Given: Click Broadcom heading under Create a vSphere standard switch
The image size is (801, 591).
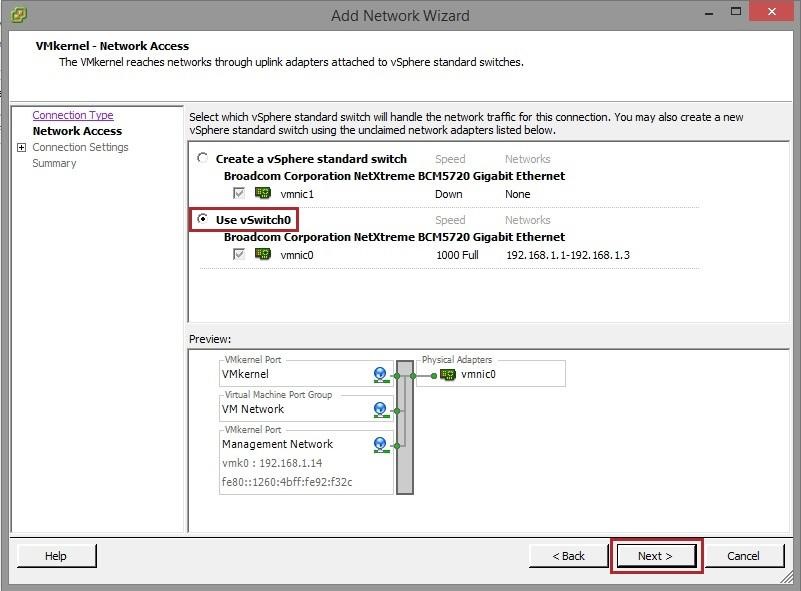Looking at the screenshot, I should tap(394, 176).
